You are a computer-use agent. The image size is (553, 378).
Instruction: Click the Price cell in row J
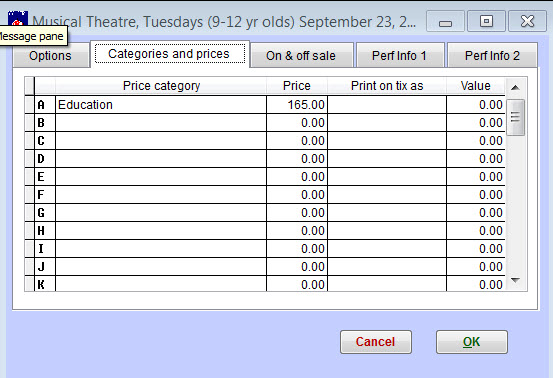(x=297, y=267)
